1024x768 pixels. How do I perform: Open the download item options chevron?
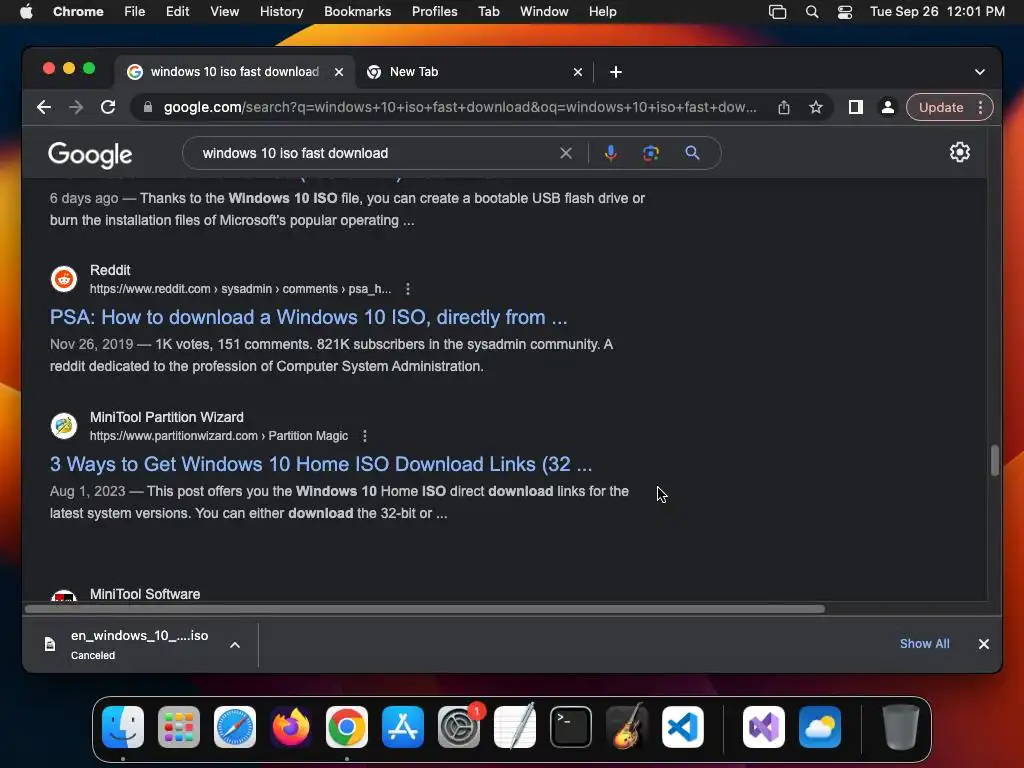point(235,645)
